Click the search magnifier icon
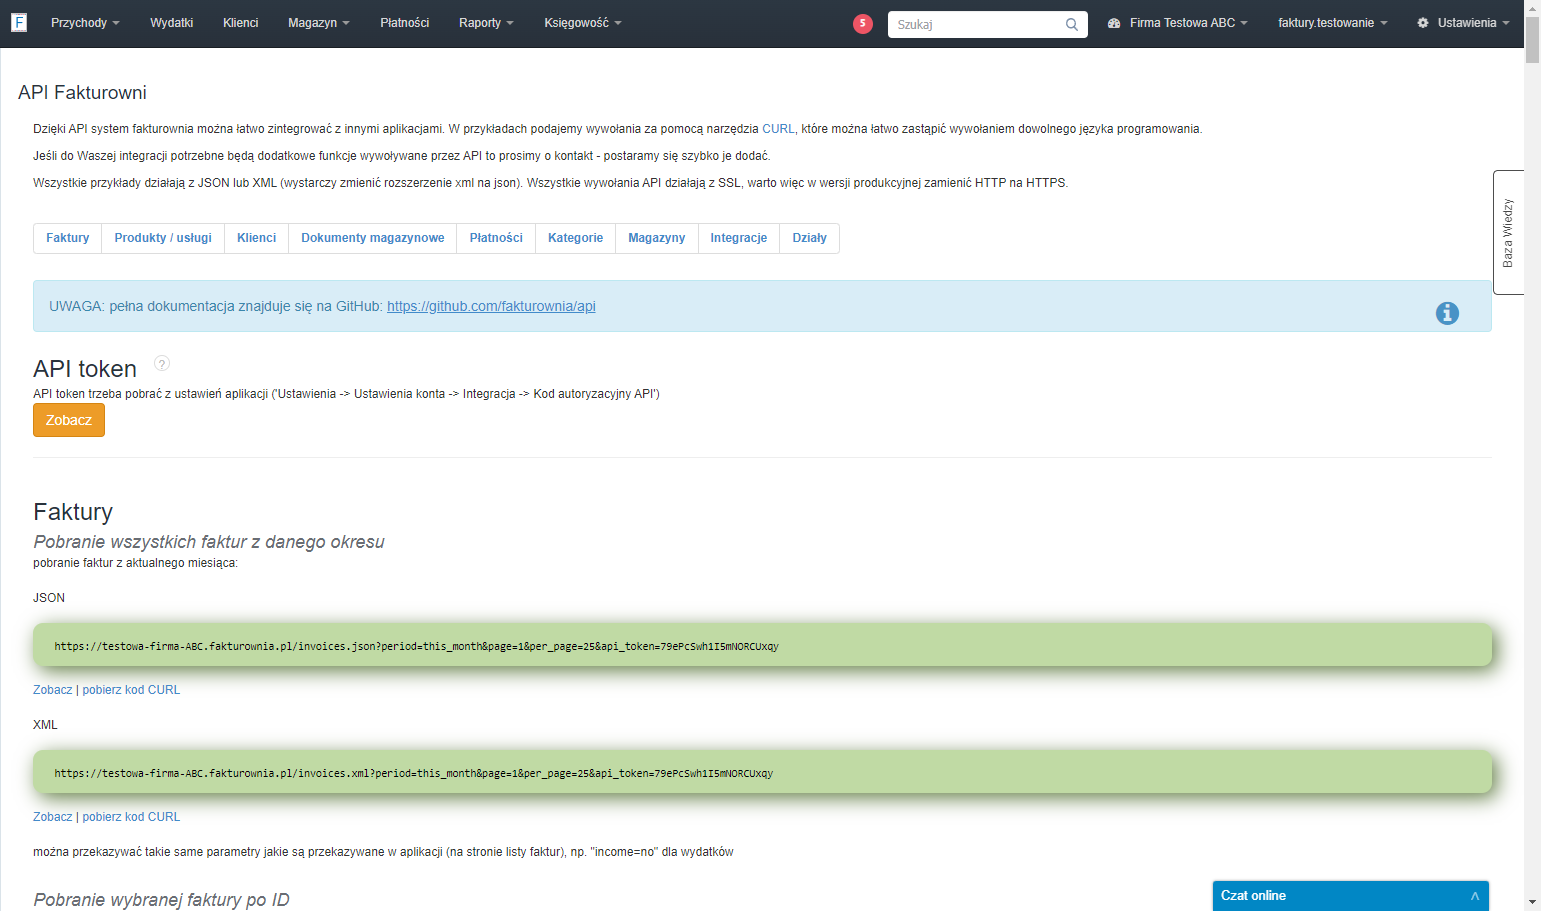Viewport: 1541px width, 911px height. click(x=1072, y=24)
